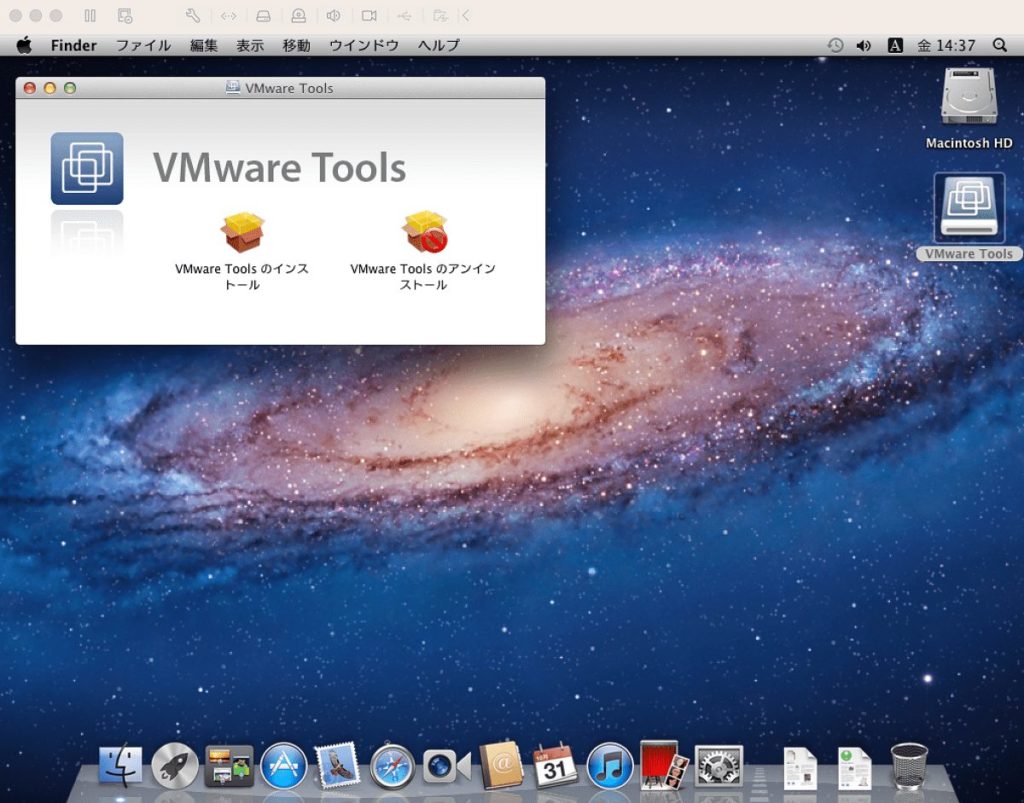Open iCal calendar from the Dock
Image resolution: width=1024 pixels, height=803 pixels.
pyautogui.click(x=555, y=764)
